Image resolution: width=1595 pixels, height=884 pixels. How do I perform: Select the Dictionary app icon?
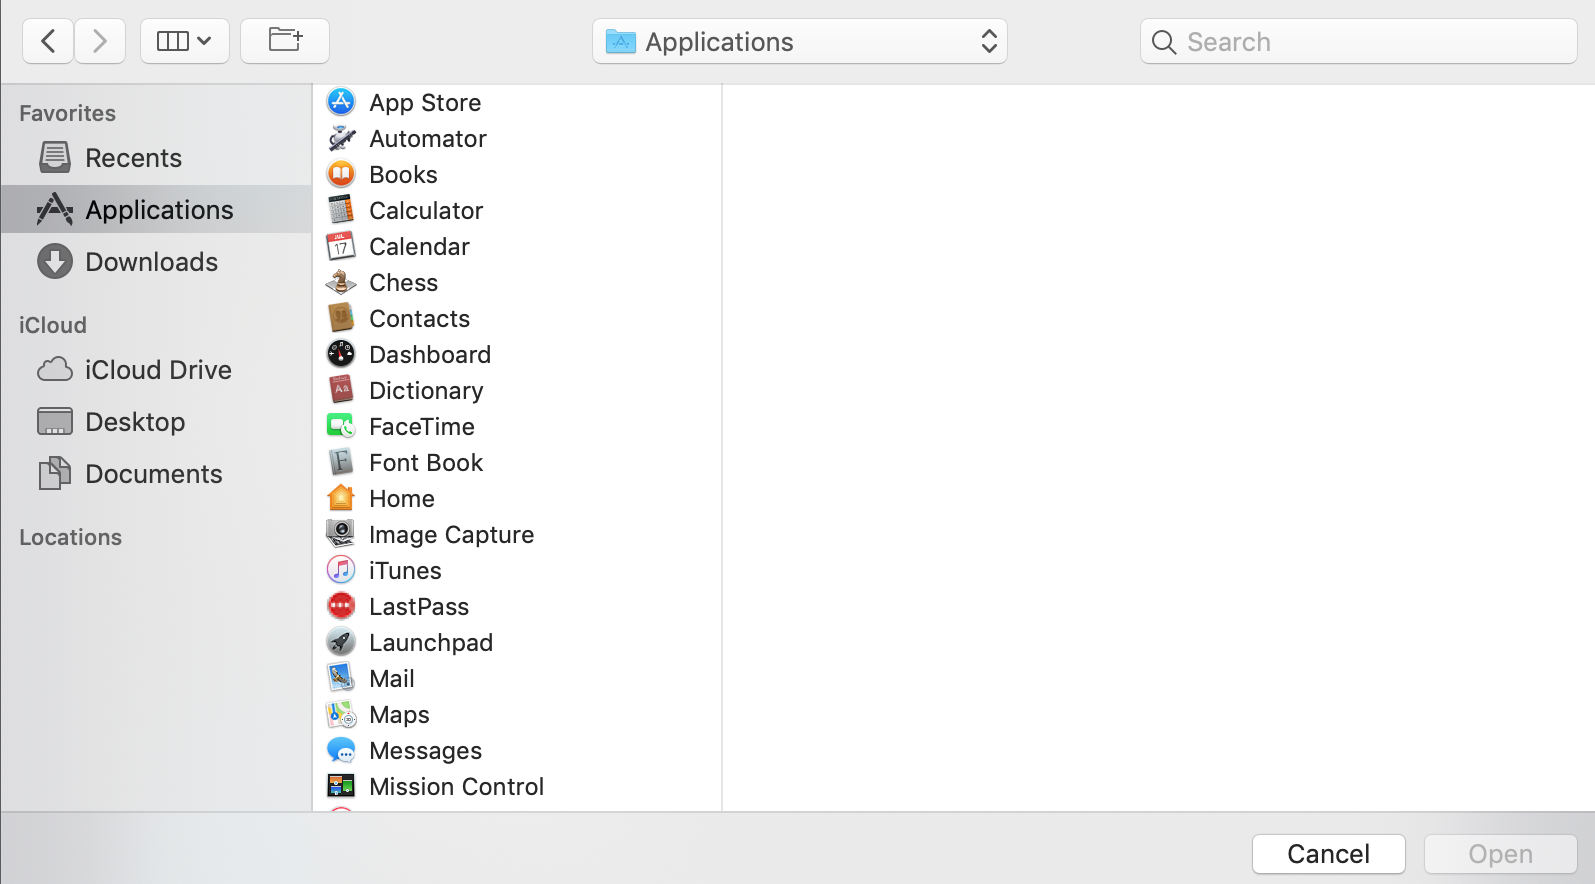pyautogui.click(x=341, y=390)
